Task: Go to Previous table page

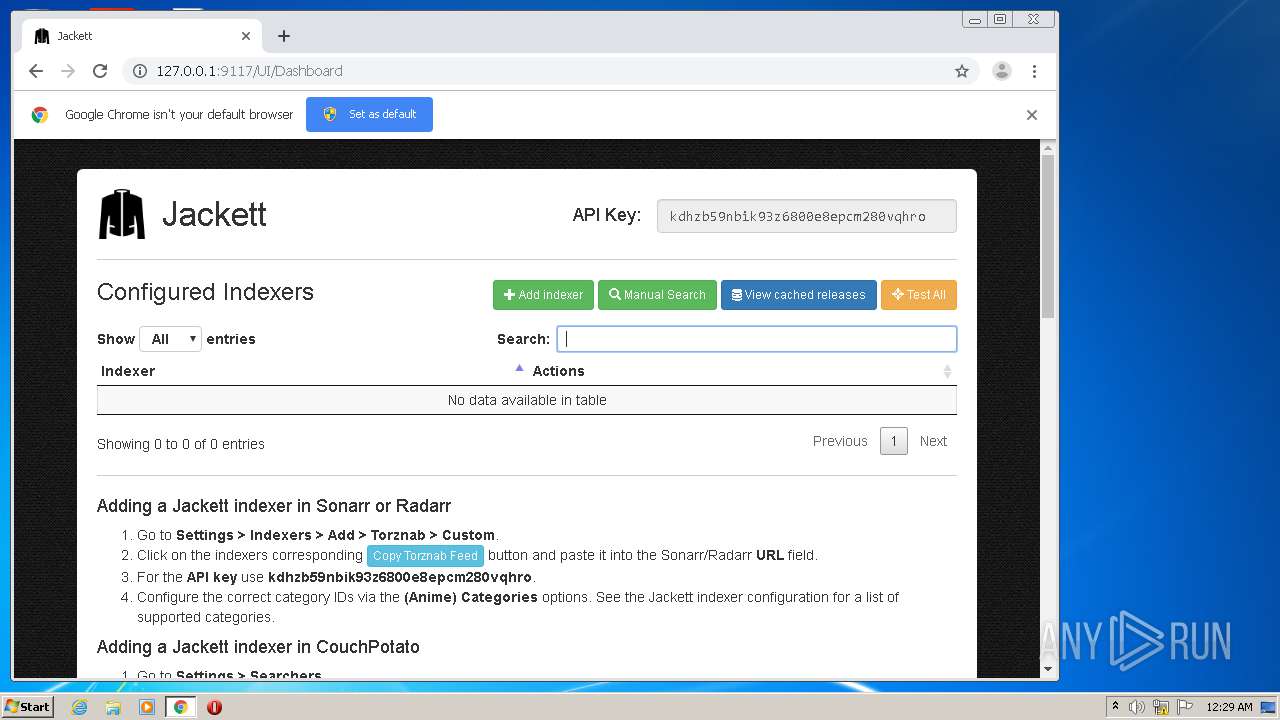Action: click(x=840, y=441)
